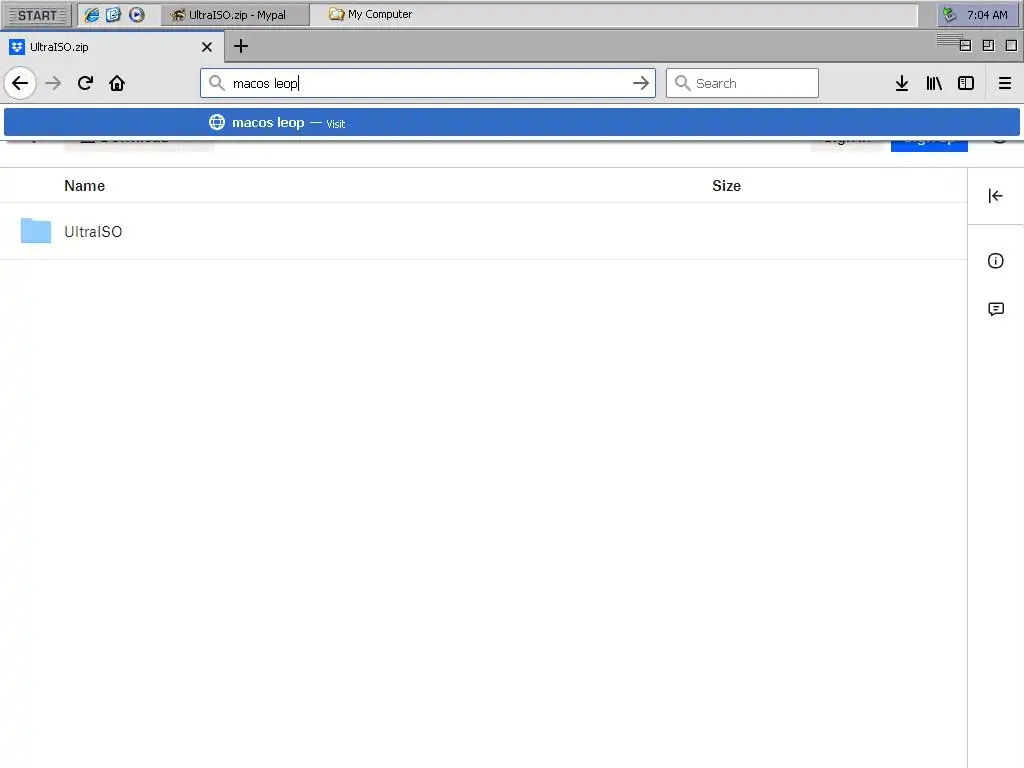
Task: Open the comments speech bubble icon
Action: point(996,309)
